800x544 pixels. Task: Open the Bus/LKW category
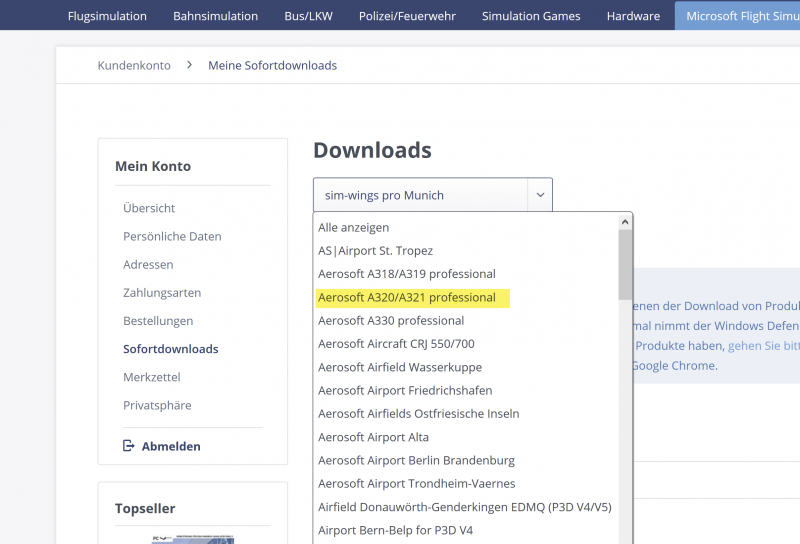[308, 16]
